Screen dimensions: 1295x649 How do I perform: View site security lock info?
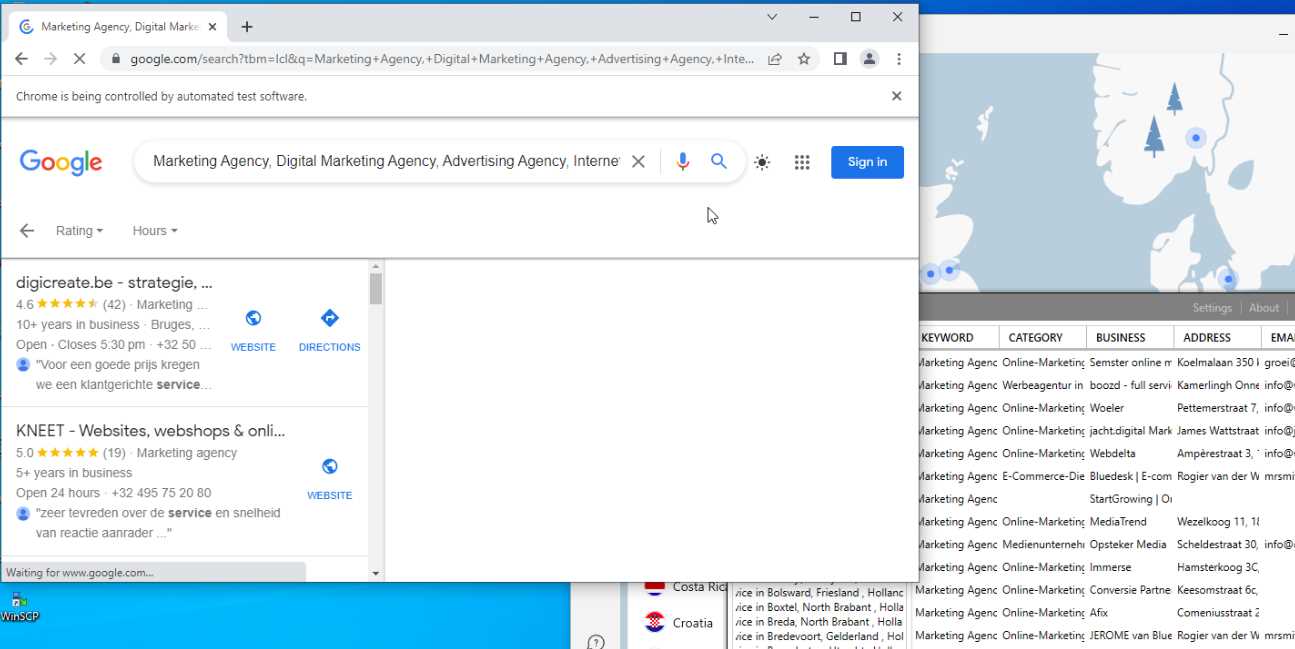[115, 59]
